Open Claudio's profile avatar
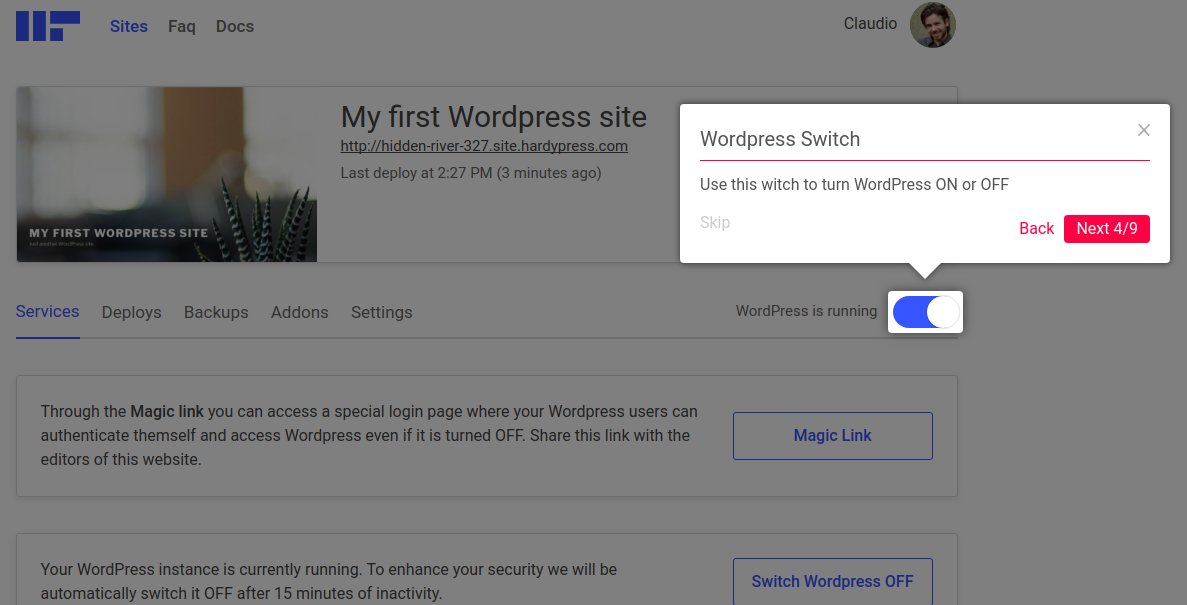Viewport: 1187px width, 605px height. 932,25
